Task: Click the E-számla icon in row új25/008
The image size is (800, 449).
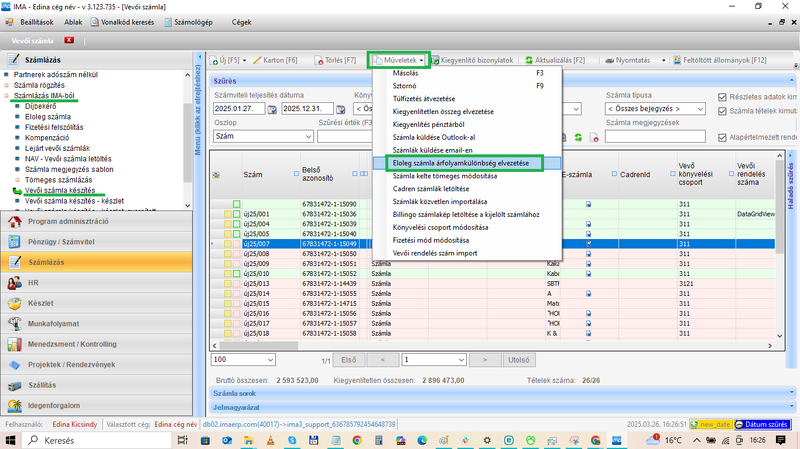Action: (588, 254)
